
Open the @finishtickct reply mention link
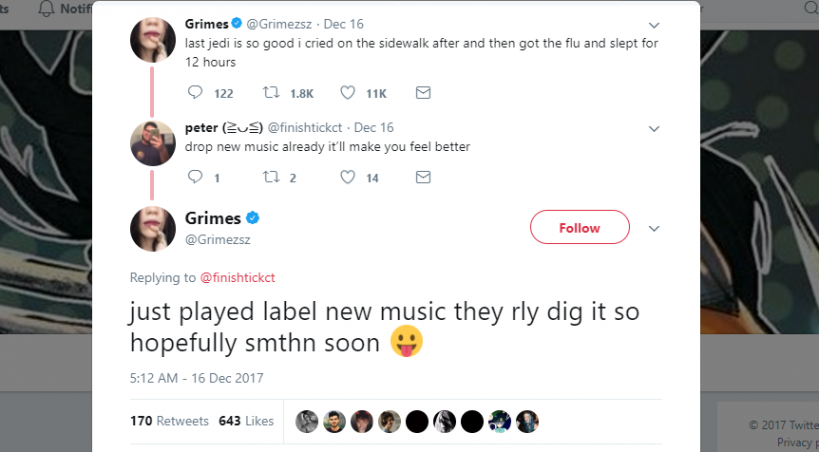(238, 277)
